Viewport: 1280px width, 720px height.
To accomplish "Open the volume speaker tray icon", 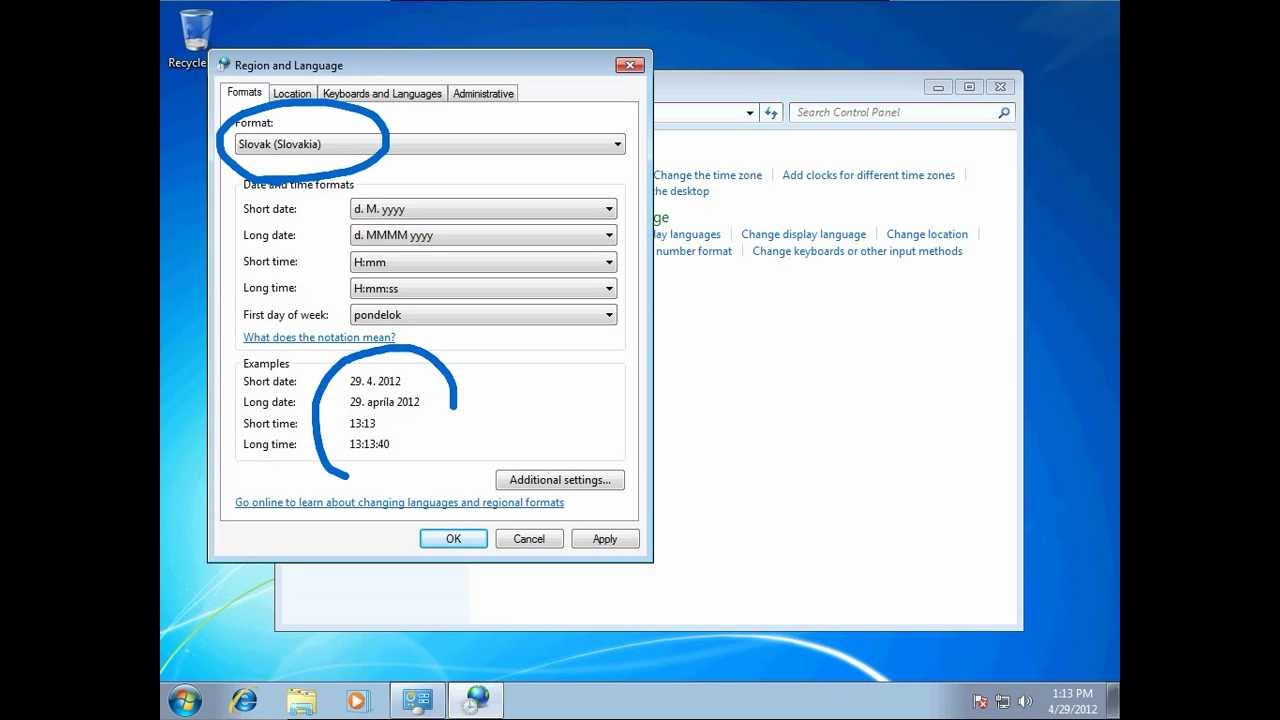I will click(1025, 702).
